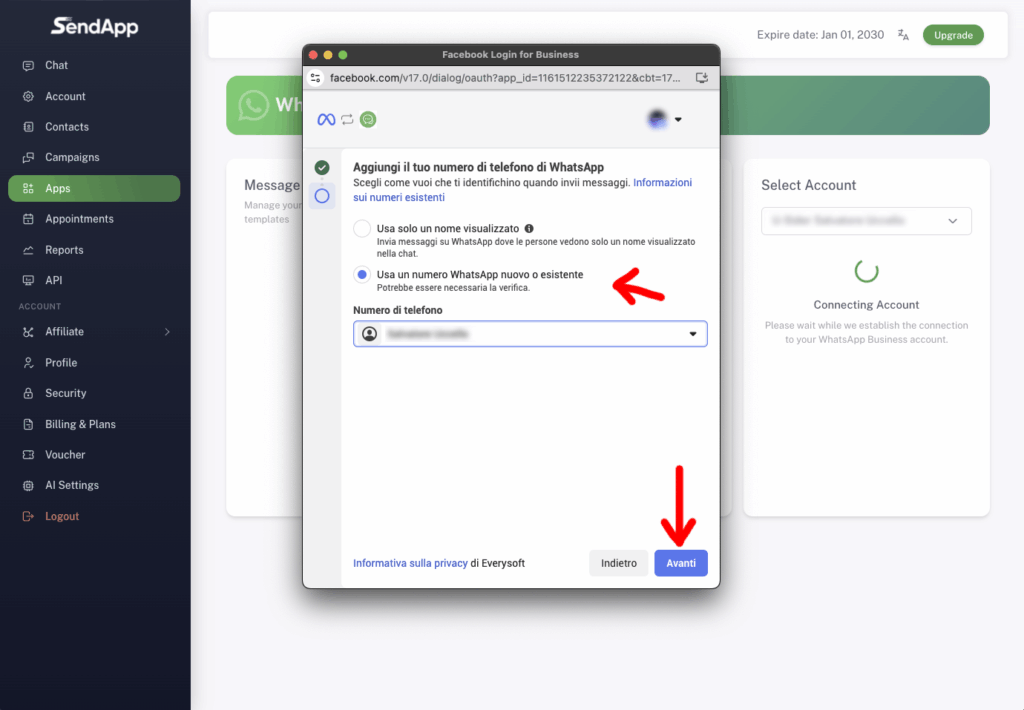
Task: Click the Contacts icon in sidebar
Action: 28,127
